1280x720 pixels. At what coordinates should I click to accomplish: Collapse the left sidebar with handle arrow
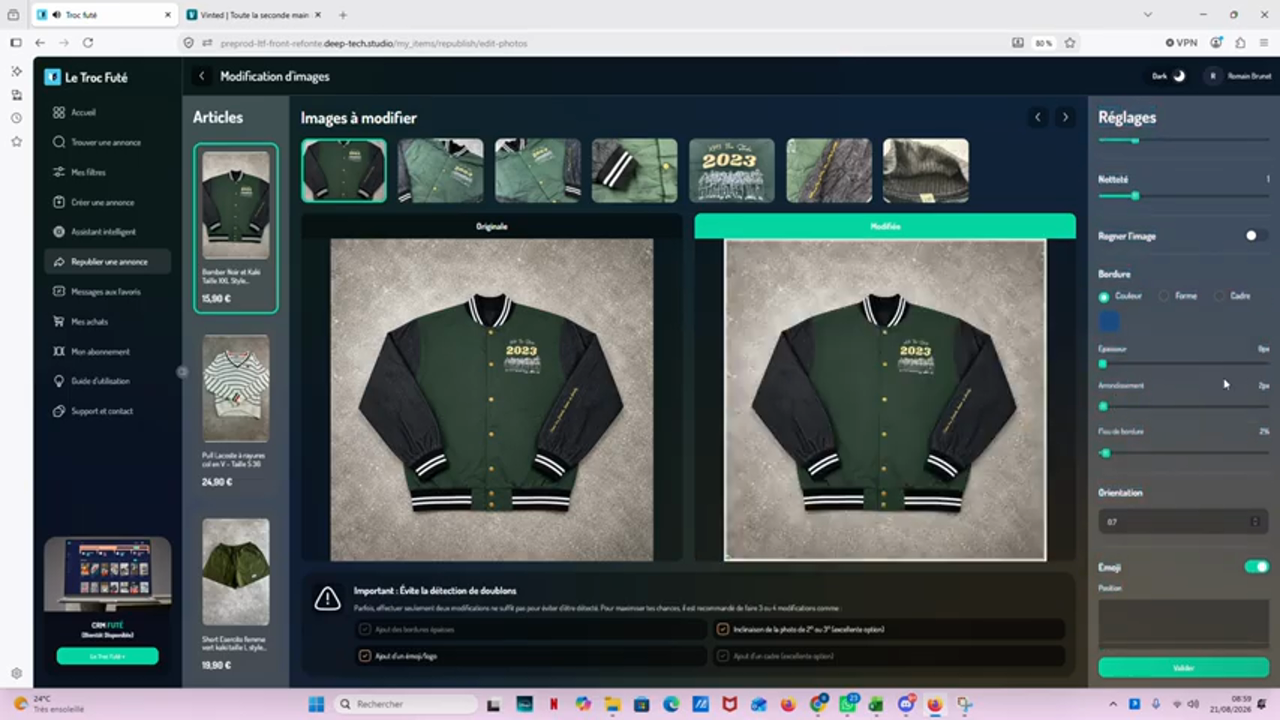click(182, 372)
